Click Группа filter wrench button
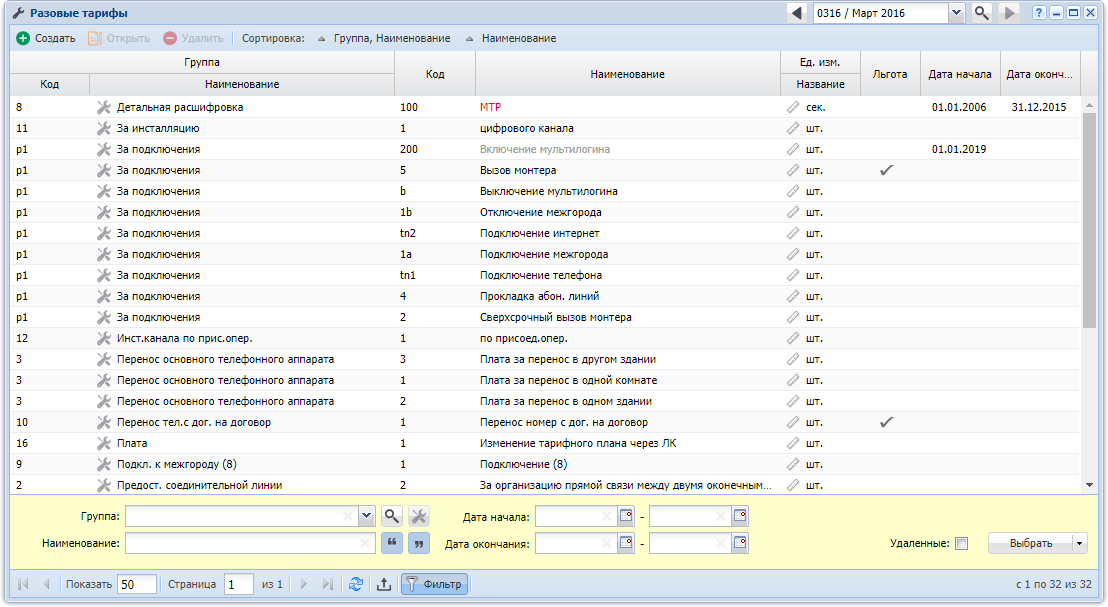Viewport: 1108px width, 607px height. [418, 516]
